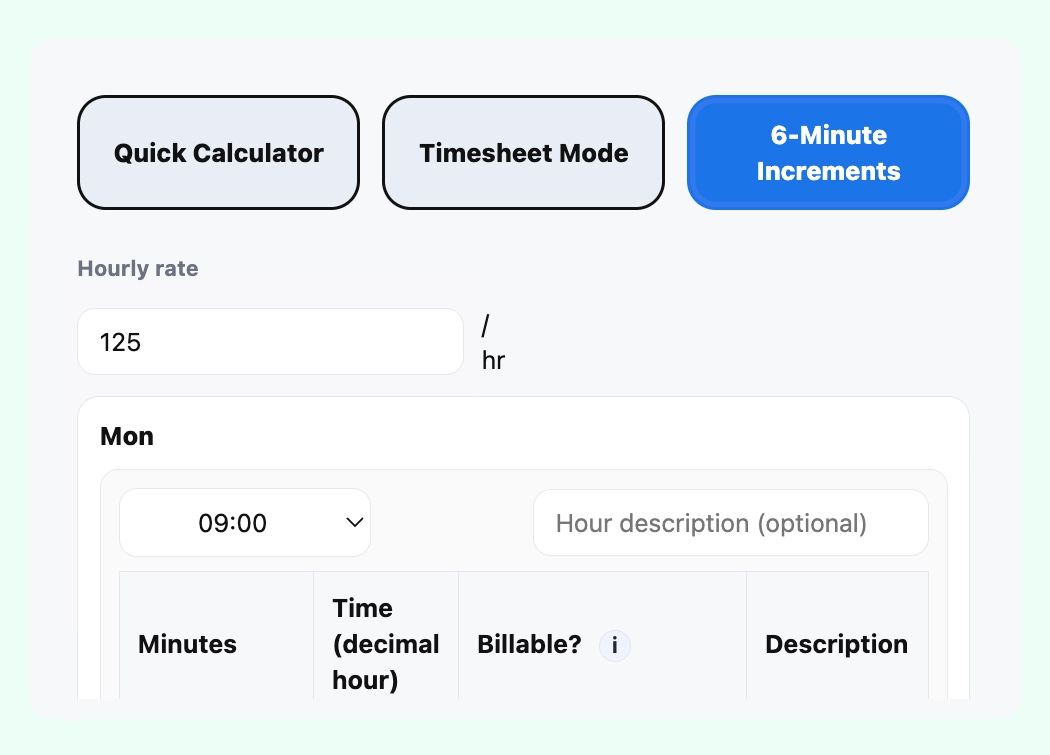The width and height of the screenshot is (1050, 755).
Task: Open the info tooltip next to Billable?
Action: pyautogui.click(x=614, y=645)
